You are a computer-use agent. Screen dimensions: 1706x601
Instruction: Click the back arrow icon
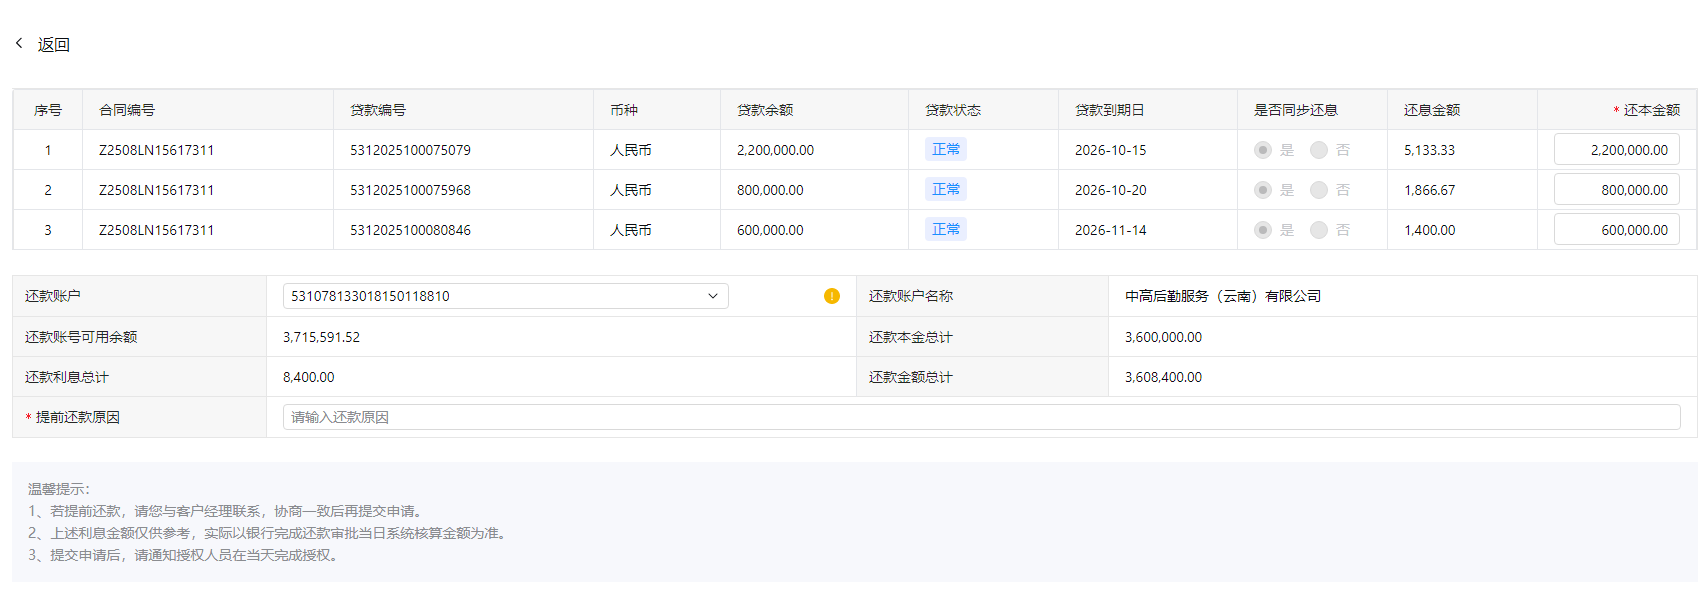19,43
